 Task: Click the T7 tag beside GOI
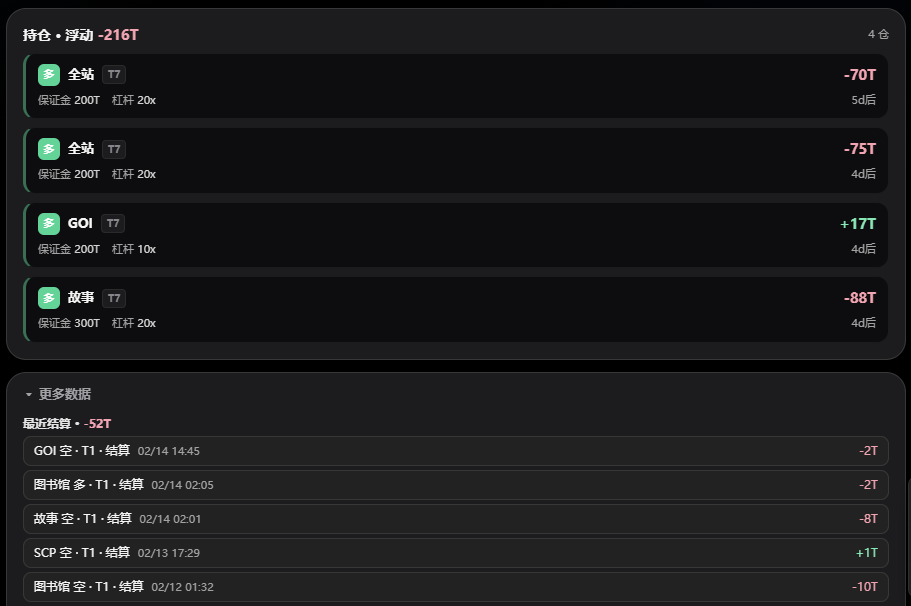(113, 223)
